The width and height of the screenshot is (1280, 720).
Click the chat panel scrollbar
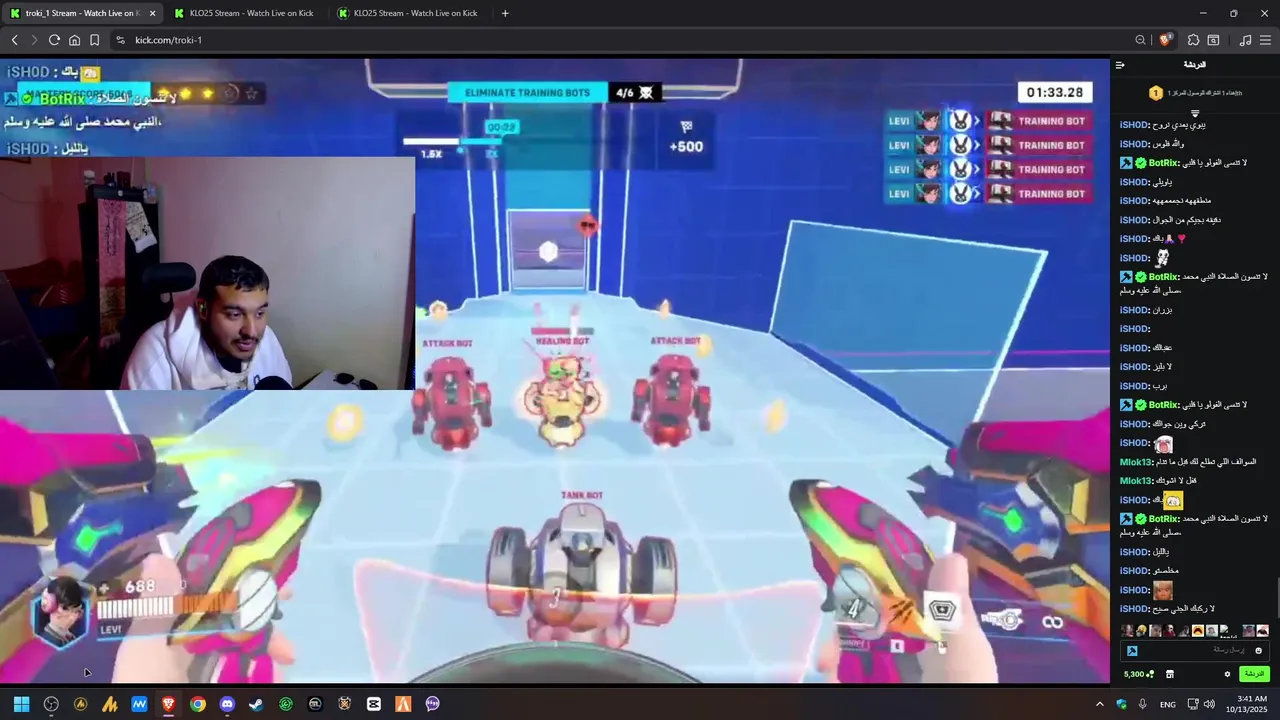coord(1276,597)
